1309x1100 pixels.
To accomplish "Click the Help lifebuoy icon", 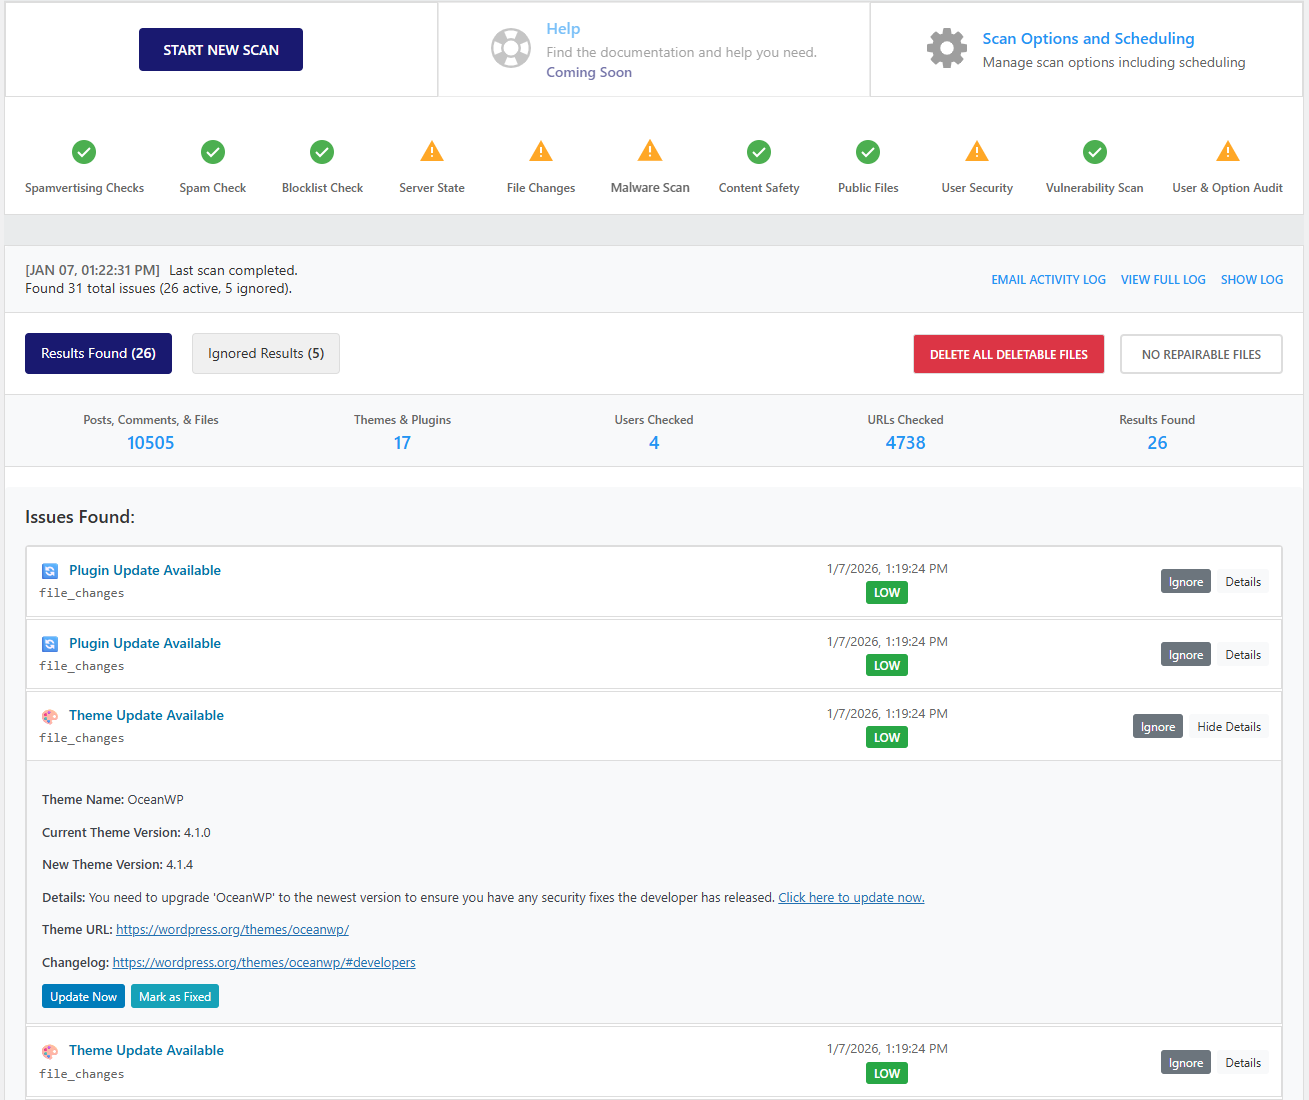I will (511, 48).
